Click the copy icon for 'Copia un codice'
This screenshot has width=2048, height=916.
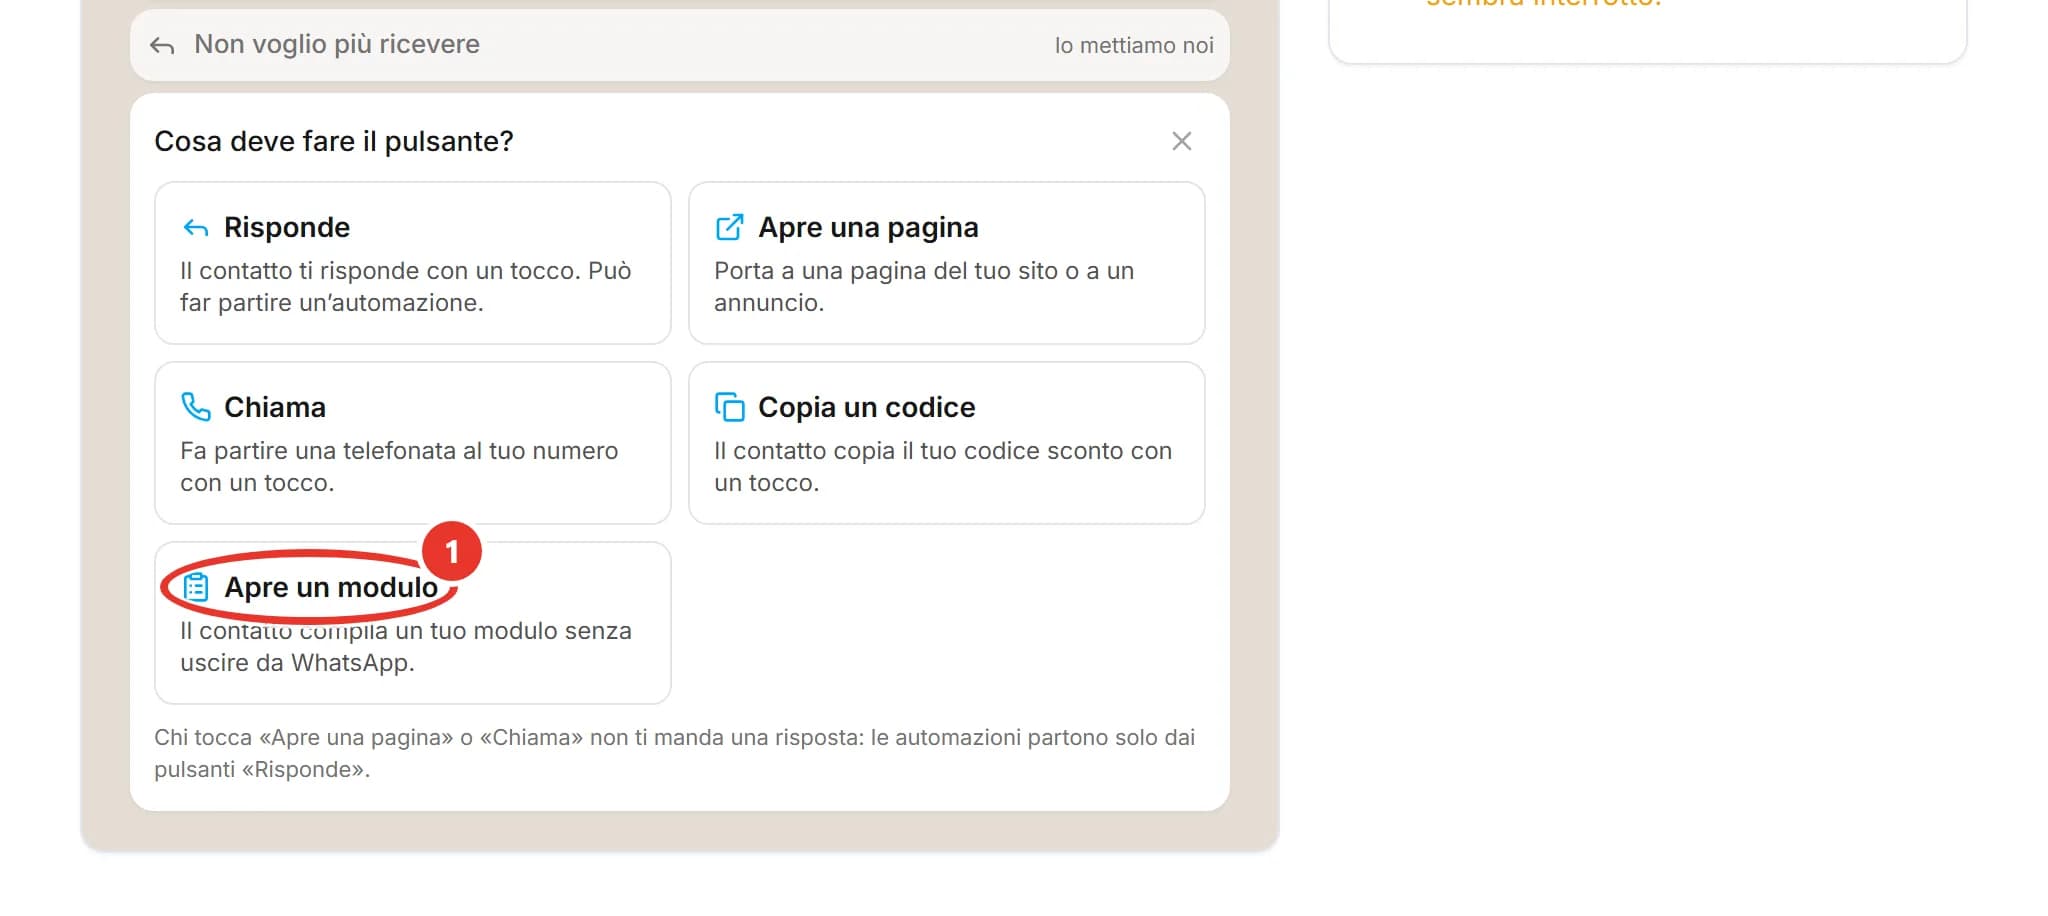click(x=729, y=407)
